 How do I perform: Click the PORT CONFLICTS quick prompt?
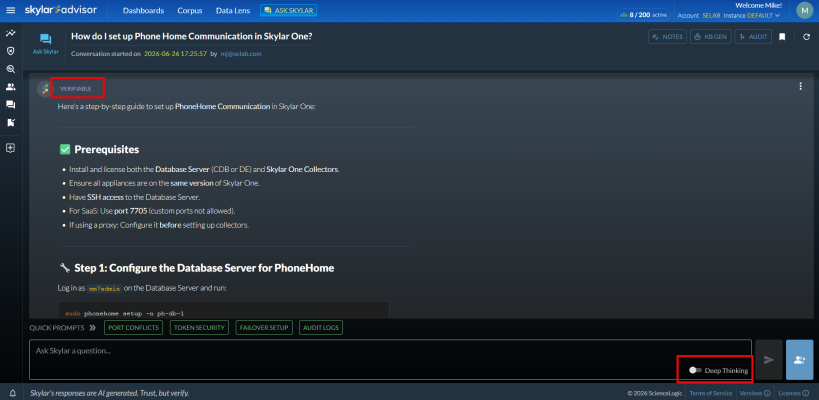134,328
